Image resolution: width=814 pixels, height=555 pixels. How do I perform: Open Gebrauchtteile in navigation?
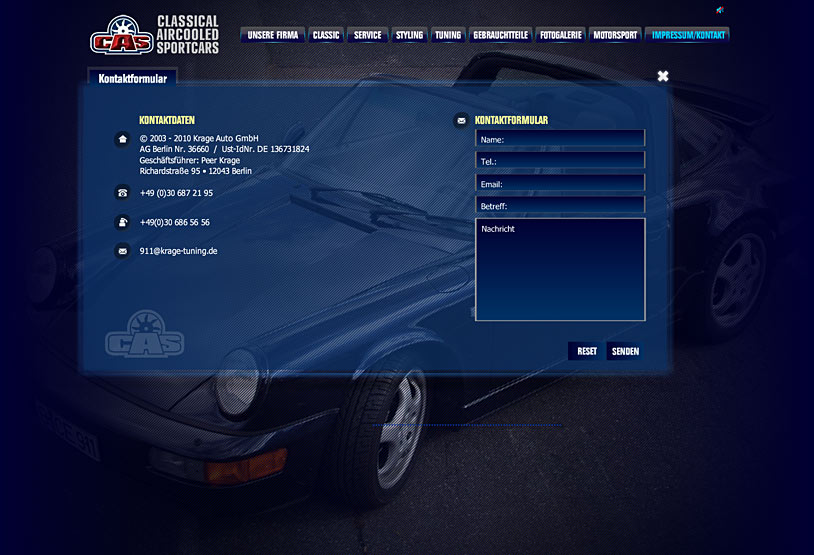pos(499,35)
